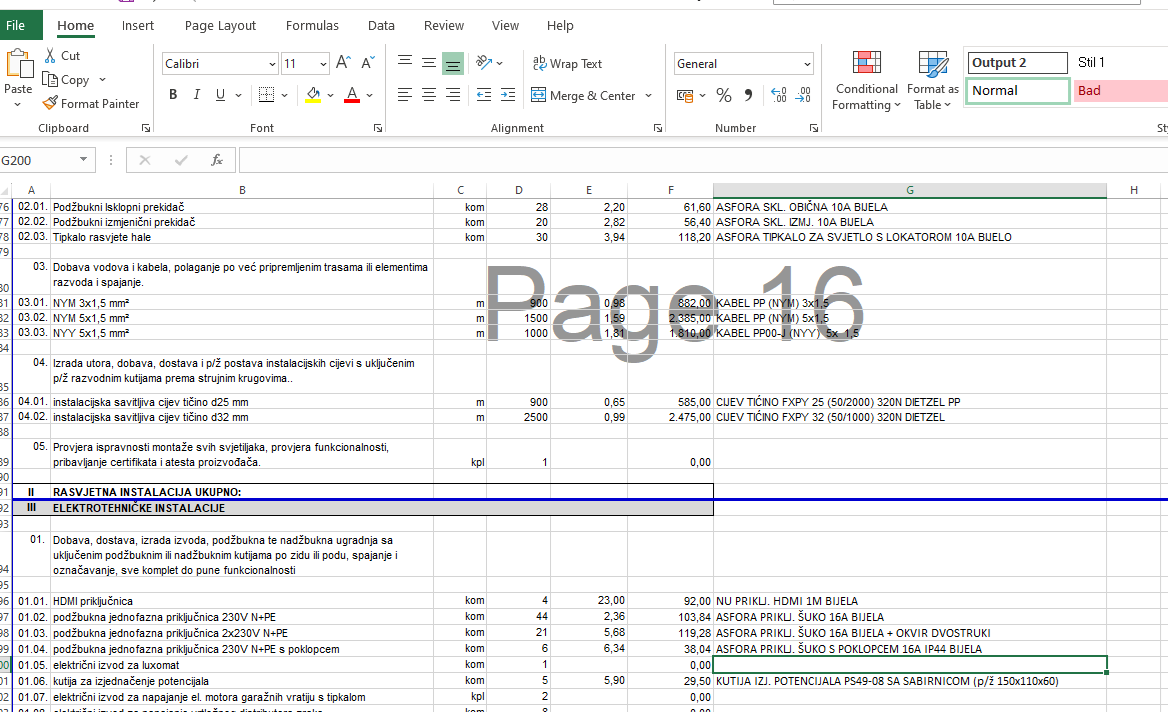Click the Increase Indent icon
The image size is (1168, 712).
[507, 95]
